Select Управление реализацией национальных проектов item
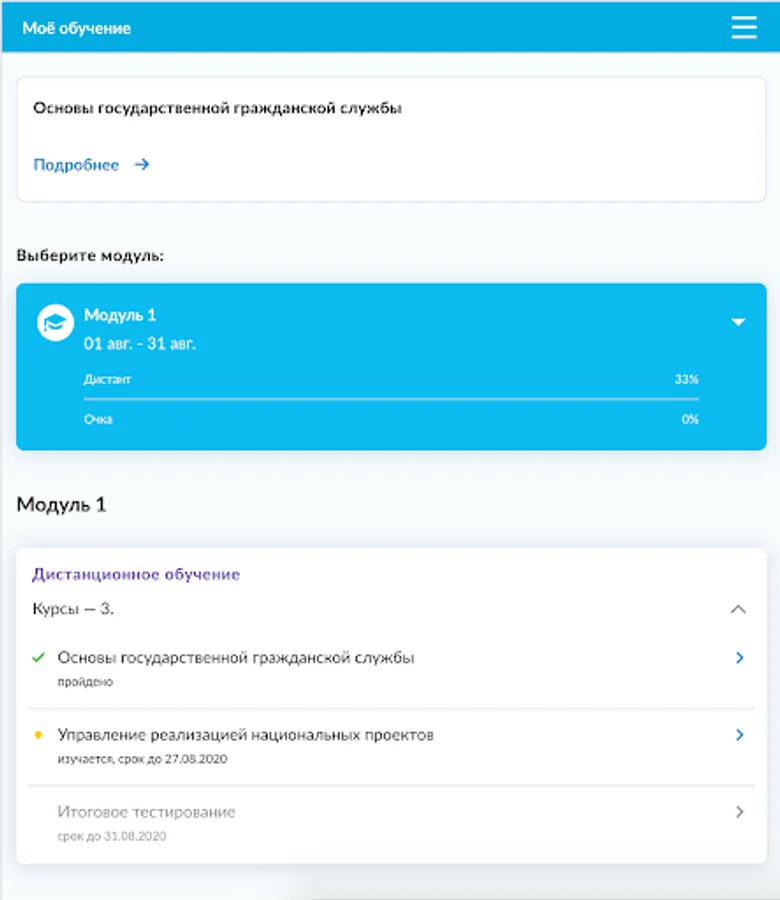The width and height of the screenshot is (780, 900). [x=246, y=735]
